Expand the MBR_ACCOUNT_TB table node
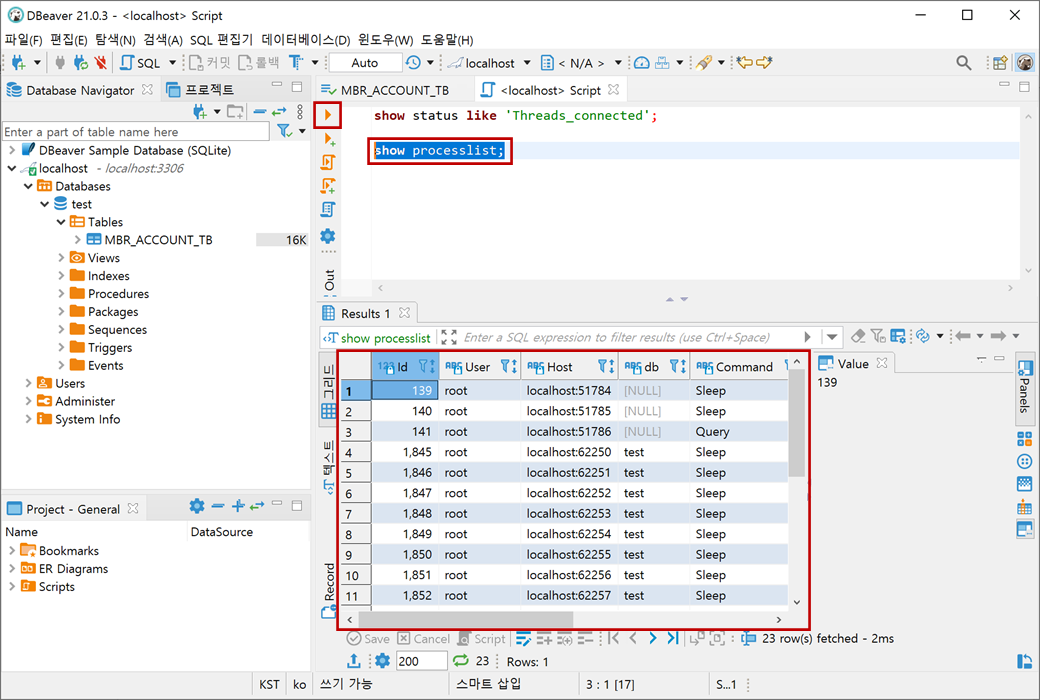Screen dimensions: 1040x700 (x=78, y=240)
